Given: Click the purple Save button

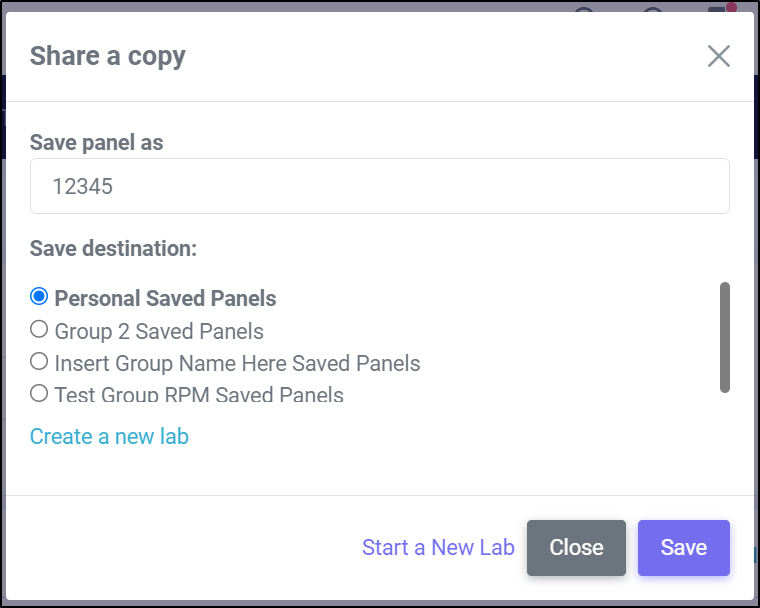Looking at the screenshot, I should pyautogui.click(x=683, y=548).
